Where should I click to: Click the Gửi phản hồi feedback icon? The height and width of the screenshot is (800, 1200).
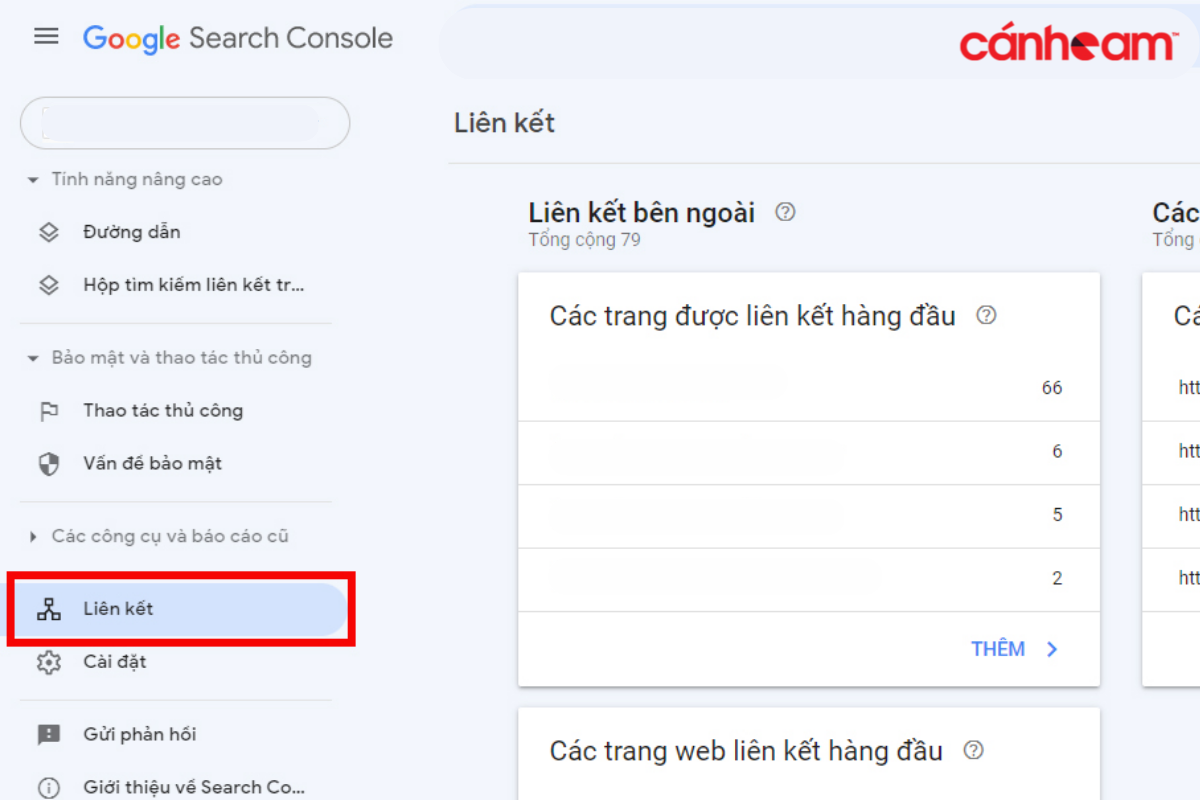tap(48, 735)
